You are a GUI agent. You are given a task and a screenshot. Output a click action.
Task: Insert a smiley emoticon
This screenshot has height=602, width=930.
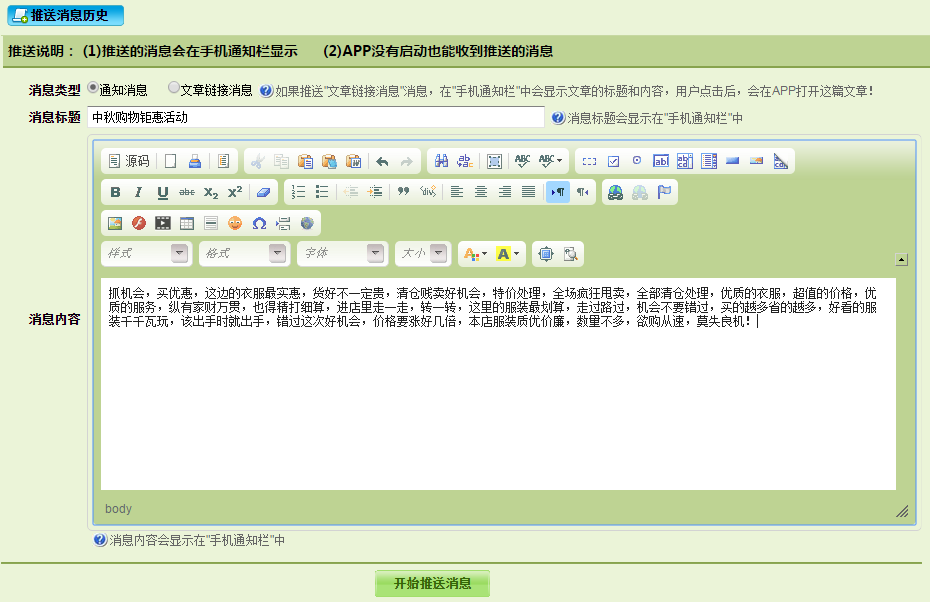[x=235, y=223]
